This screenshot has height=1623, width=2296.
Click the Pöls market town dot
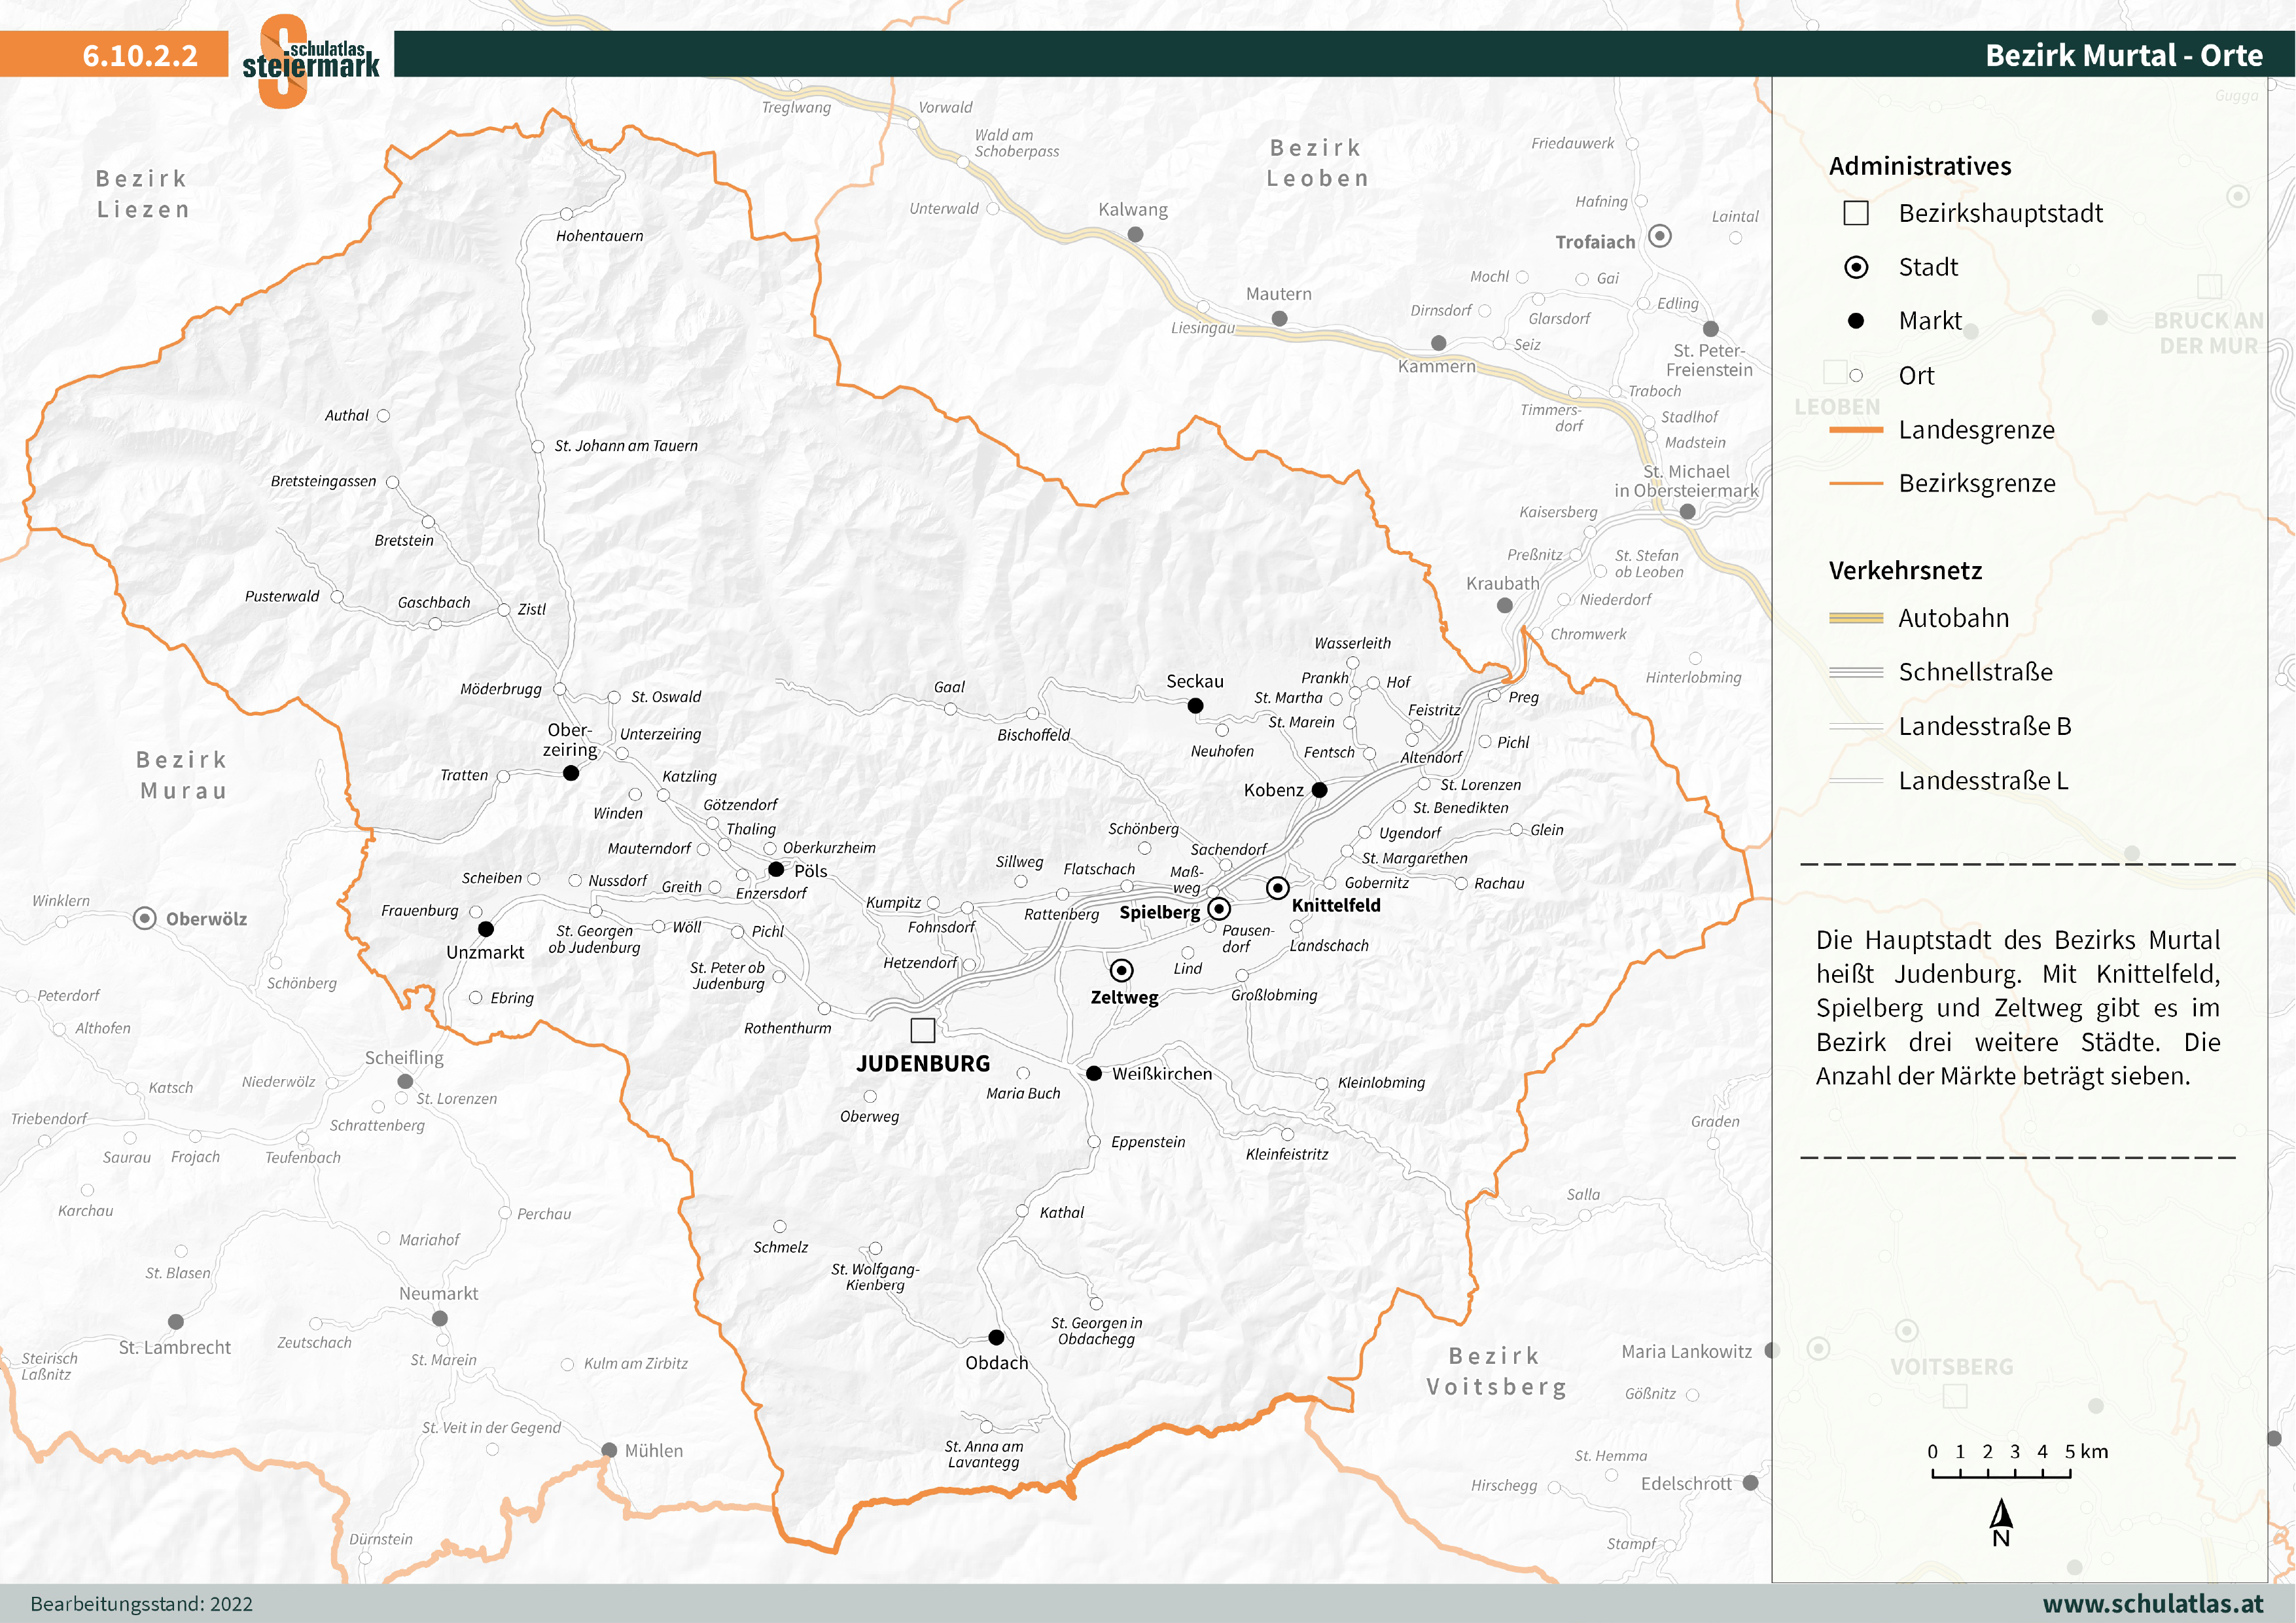coord(776,869)
